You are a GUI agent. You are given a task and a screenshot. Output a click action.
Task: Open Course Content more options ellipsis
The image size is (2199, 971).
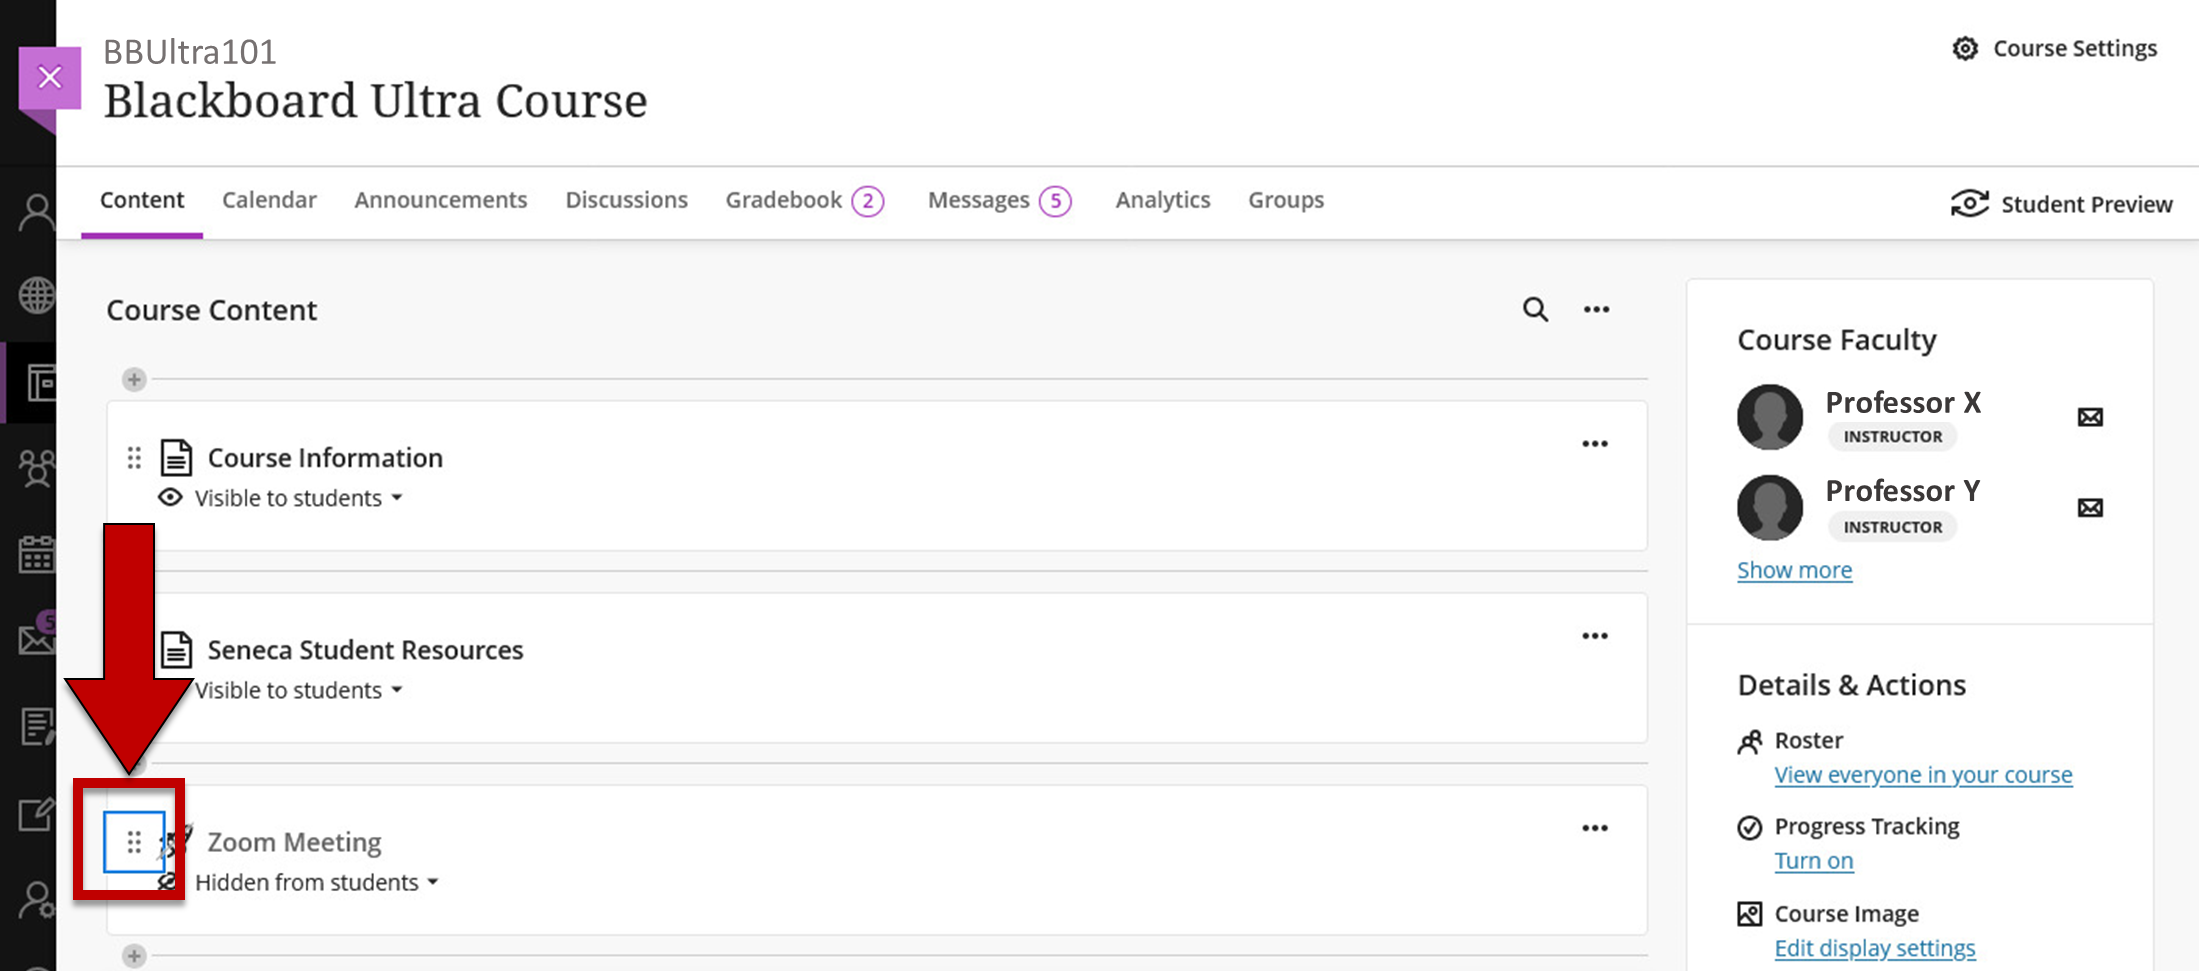(1596, 309)
